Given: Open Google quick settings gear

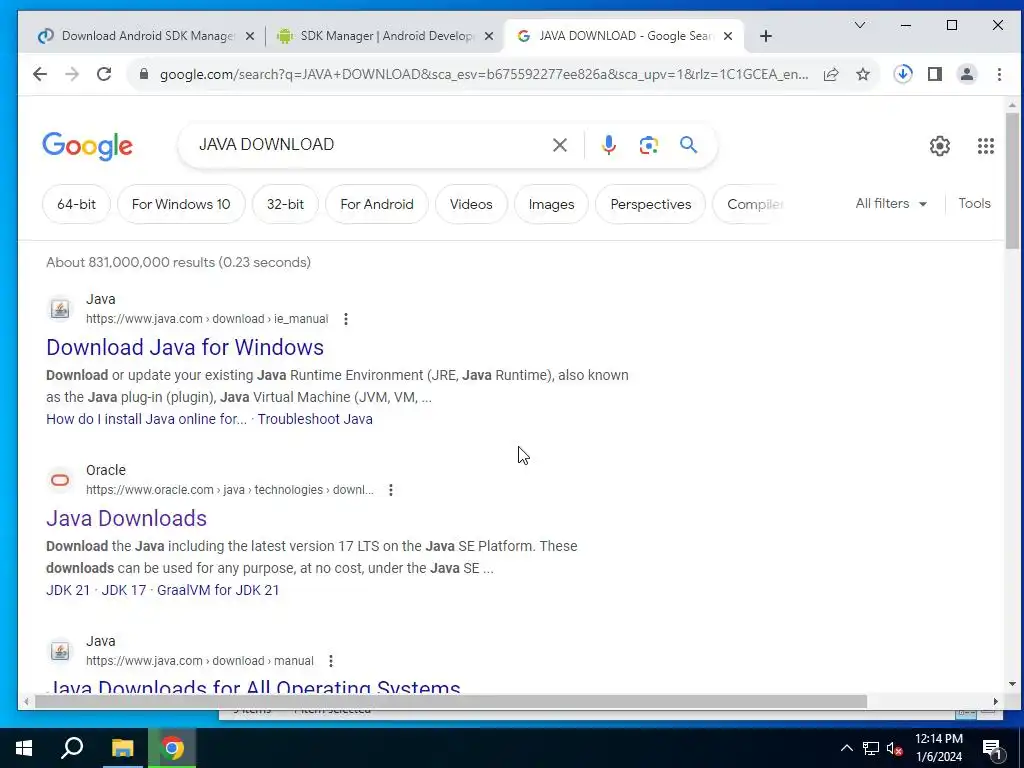Looking at the screenshot, I should [x=940, y=146].
